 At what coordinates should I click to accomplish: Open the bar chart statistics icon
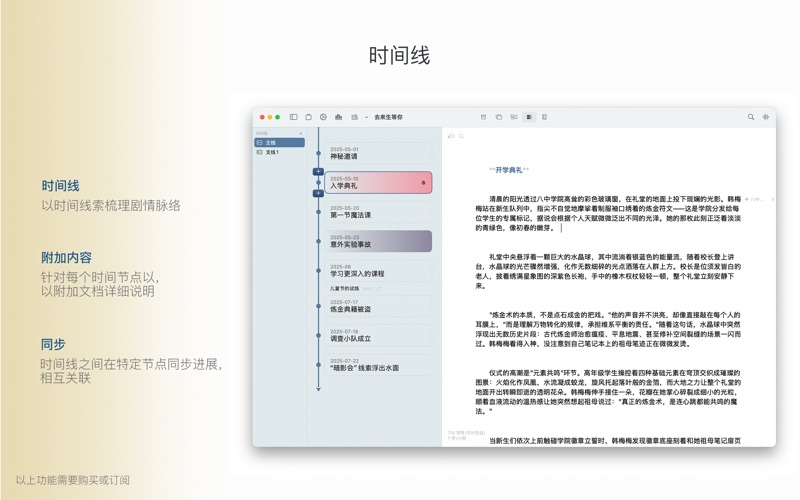click(339, 117)
